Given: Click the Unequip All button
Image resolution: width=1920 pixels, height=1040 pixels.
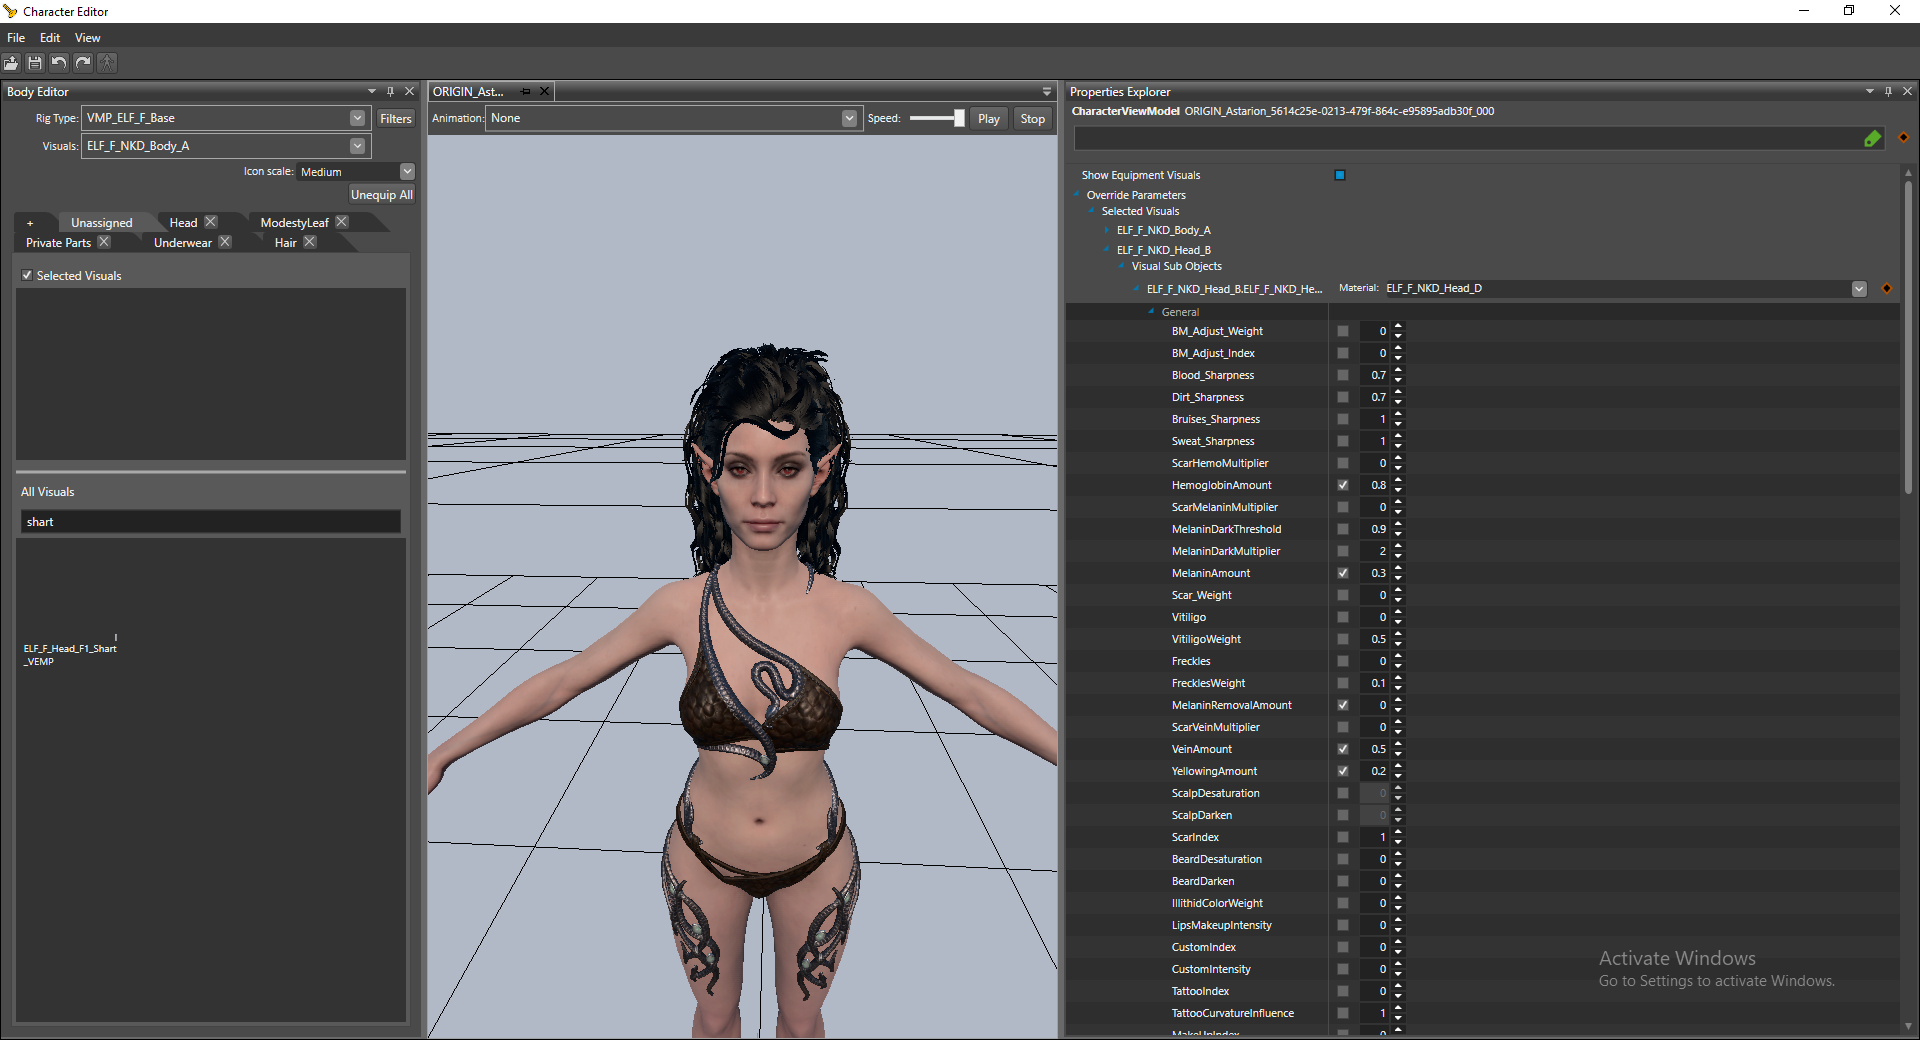Looking at the screenshot, I should pyautogui.click(x=381, y=195).
